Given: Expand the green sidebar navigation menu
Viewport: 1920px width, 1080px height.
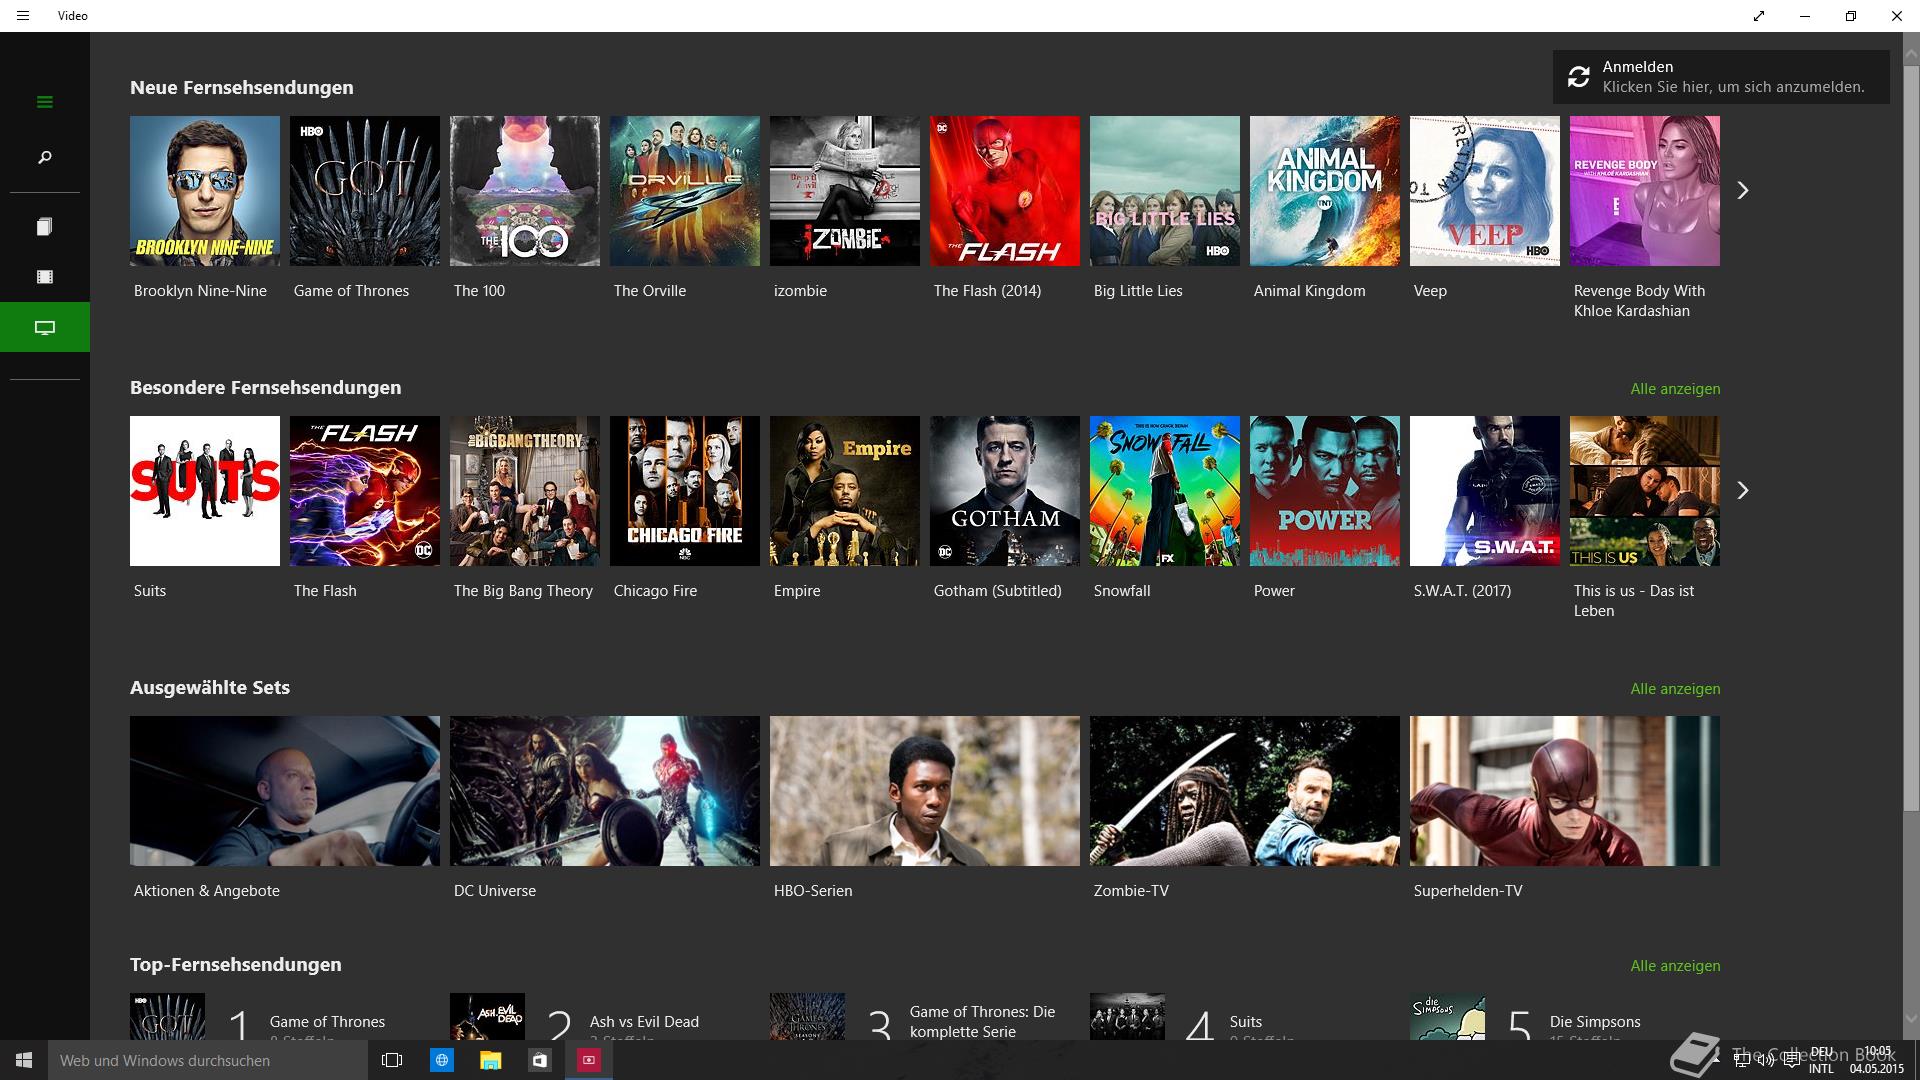Looking at the screenshot, I should pyautogui.click(x=45, y=102).
